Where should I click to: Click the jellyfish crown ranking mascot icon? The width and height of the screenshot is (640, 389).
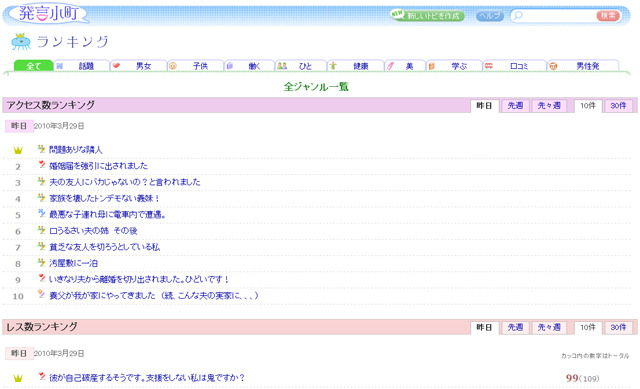(21, 42)
